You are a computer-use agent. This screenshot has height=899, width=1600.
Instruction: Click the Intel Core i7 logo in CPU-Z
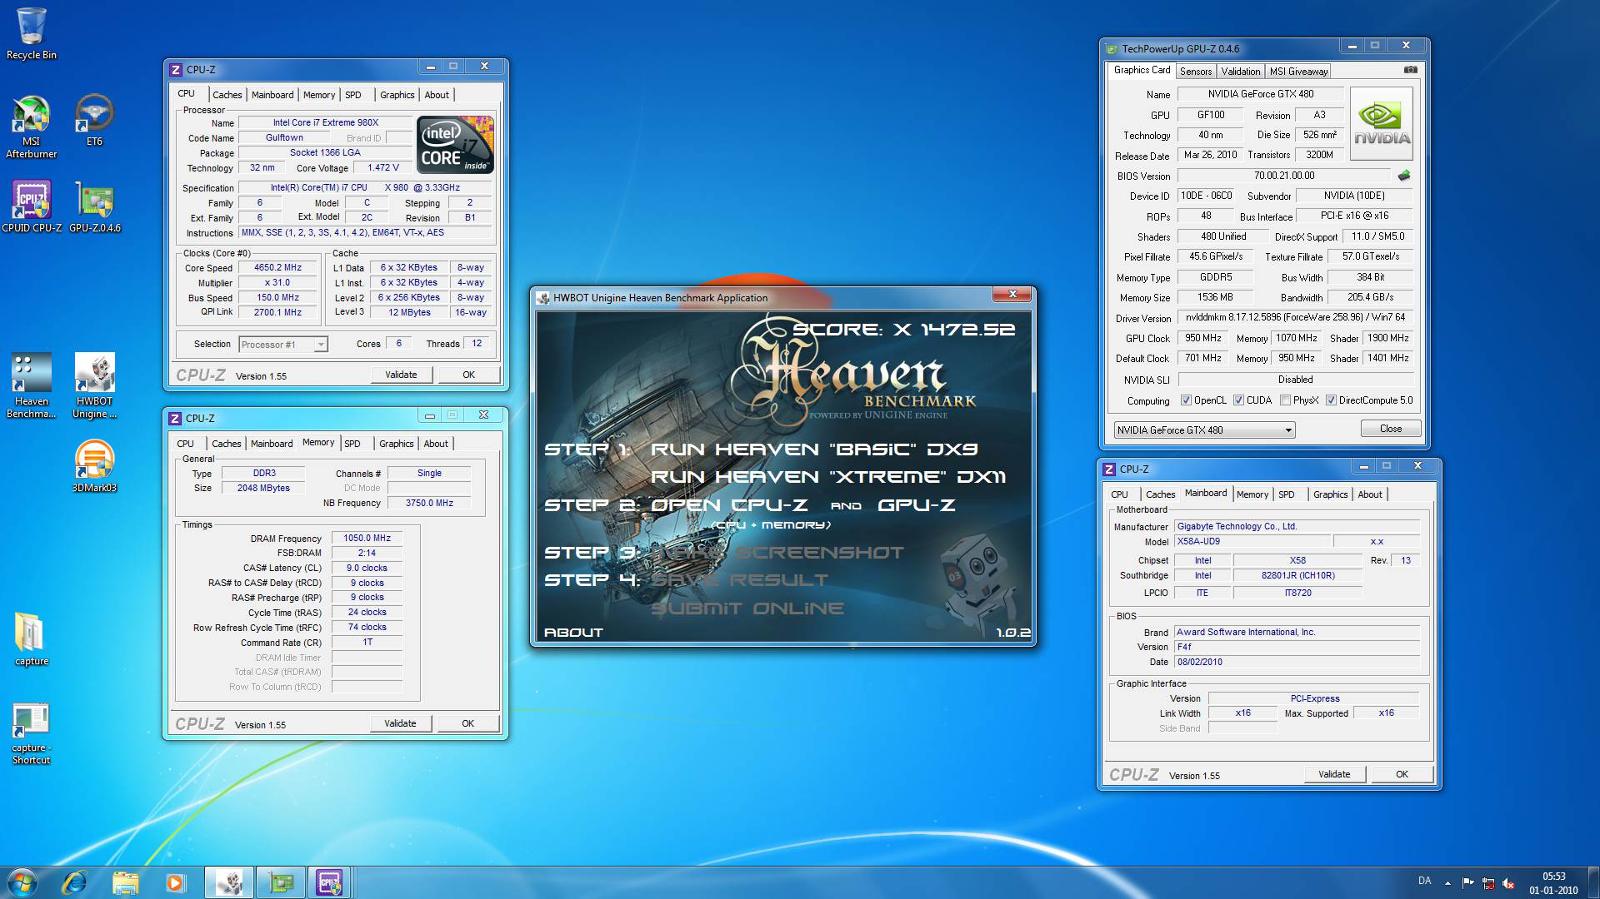tap(455, 145)
